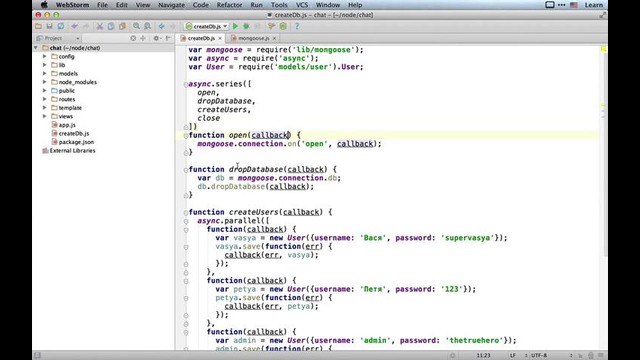Screen dimensions: 640x360
Task: Click the Copy toolbar icon
Action: tap(111, 26)
